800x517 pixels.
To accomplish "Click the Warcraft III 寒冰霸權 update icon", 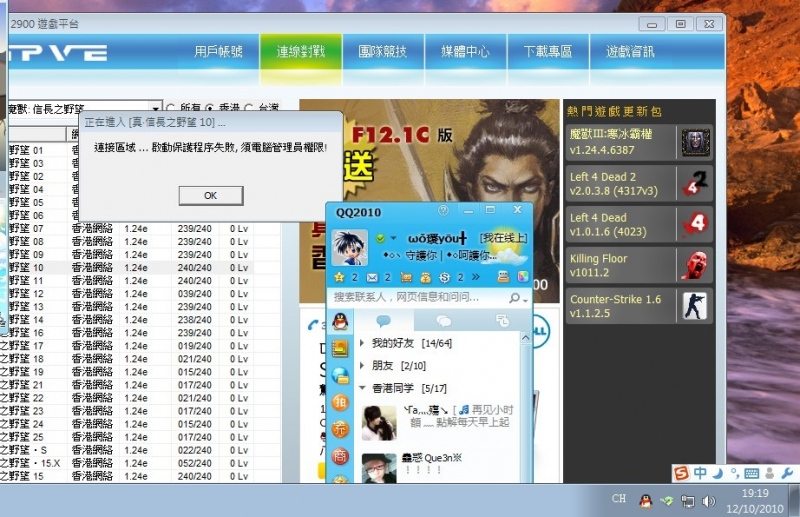I will pos(696,142).
